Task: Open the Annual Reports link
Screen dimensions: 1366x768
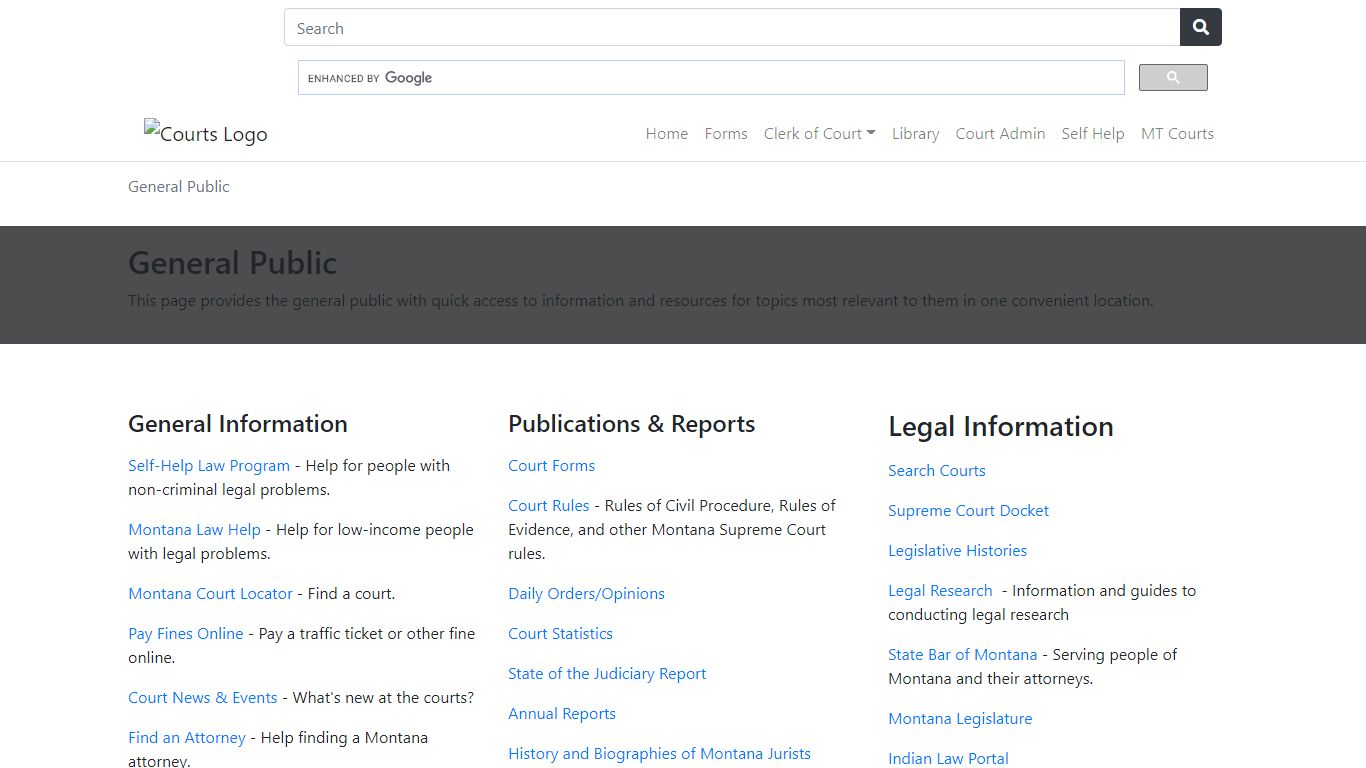Action: (x=562, y=714)
